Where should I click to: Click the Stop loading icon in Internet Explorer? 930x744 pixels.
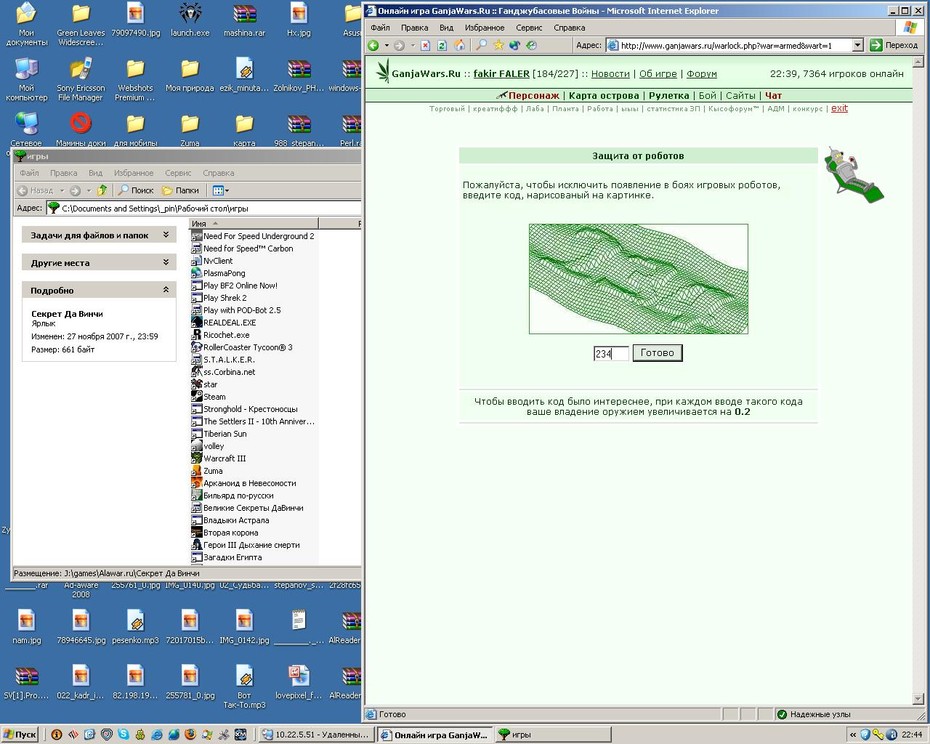425,45
